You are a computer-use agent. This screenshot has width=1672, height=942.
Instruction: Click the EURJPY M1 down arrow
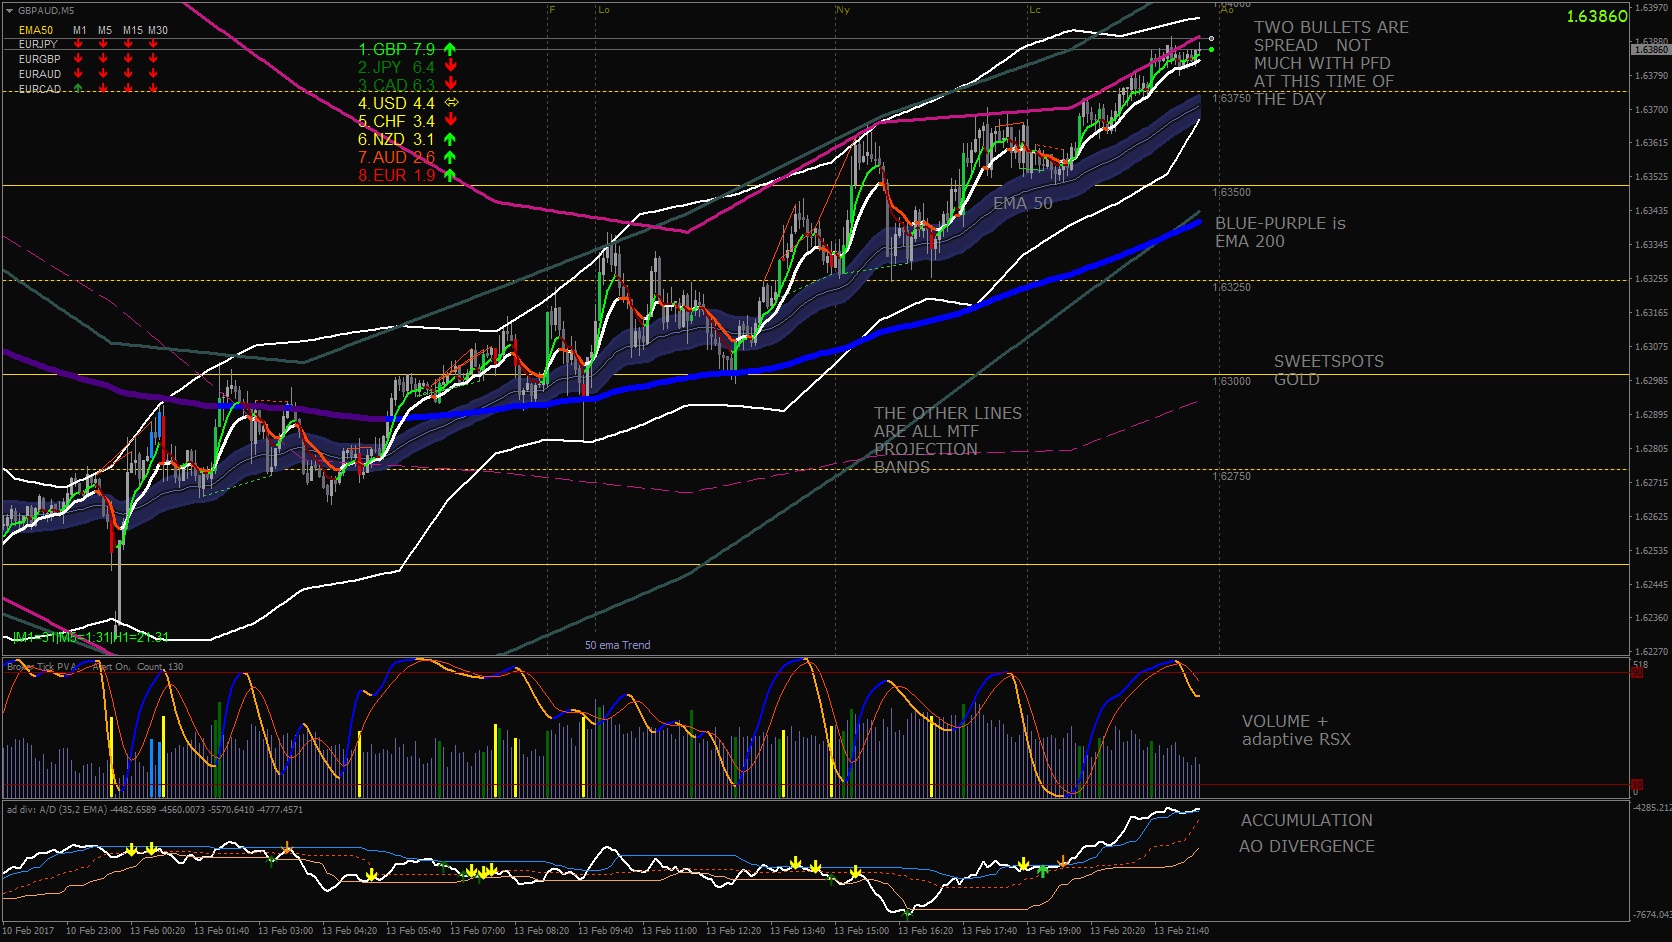(79, 44)
